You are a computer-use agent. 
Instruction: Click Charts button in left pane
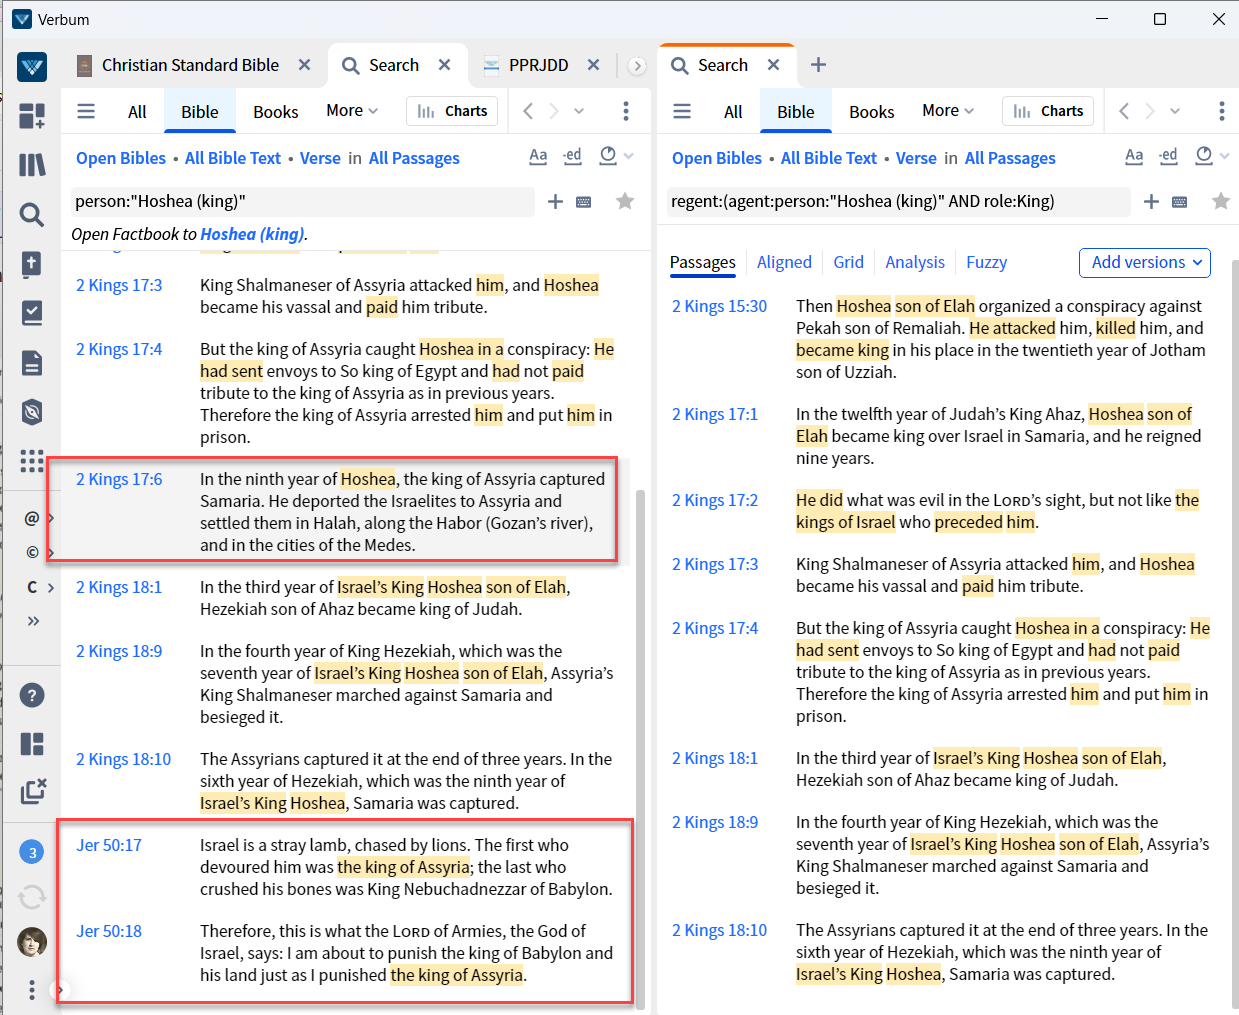point(452,111)
